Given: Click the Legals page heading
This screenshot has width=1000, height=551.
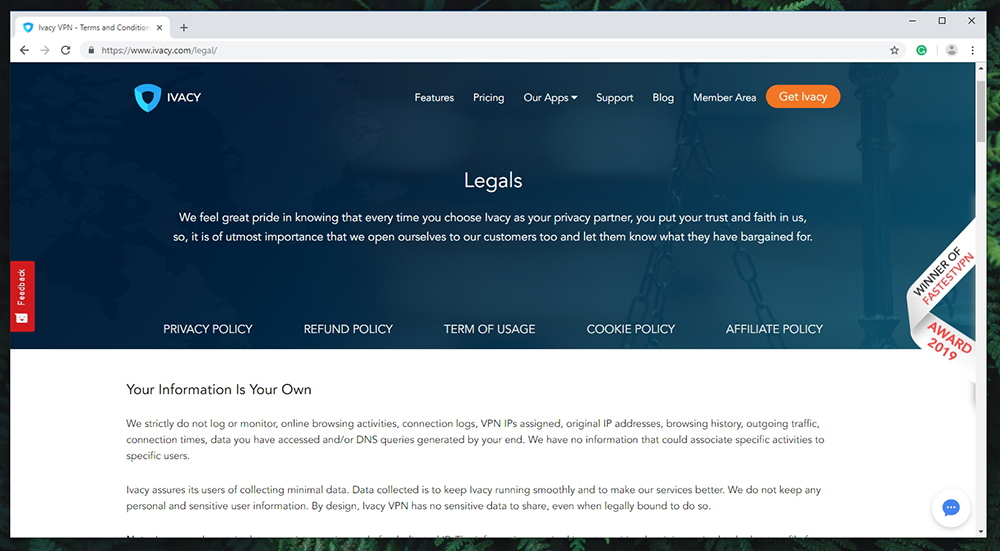Looking at the screenshot, I should click(x=493, y=180).
